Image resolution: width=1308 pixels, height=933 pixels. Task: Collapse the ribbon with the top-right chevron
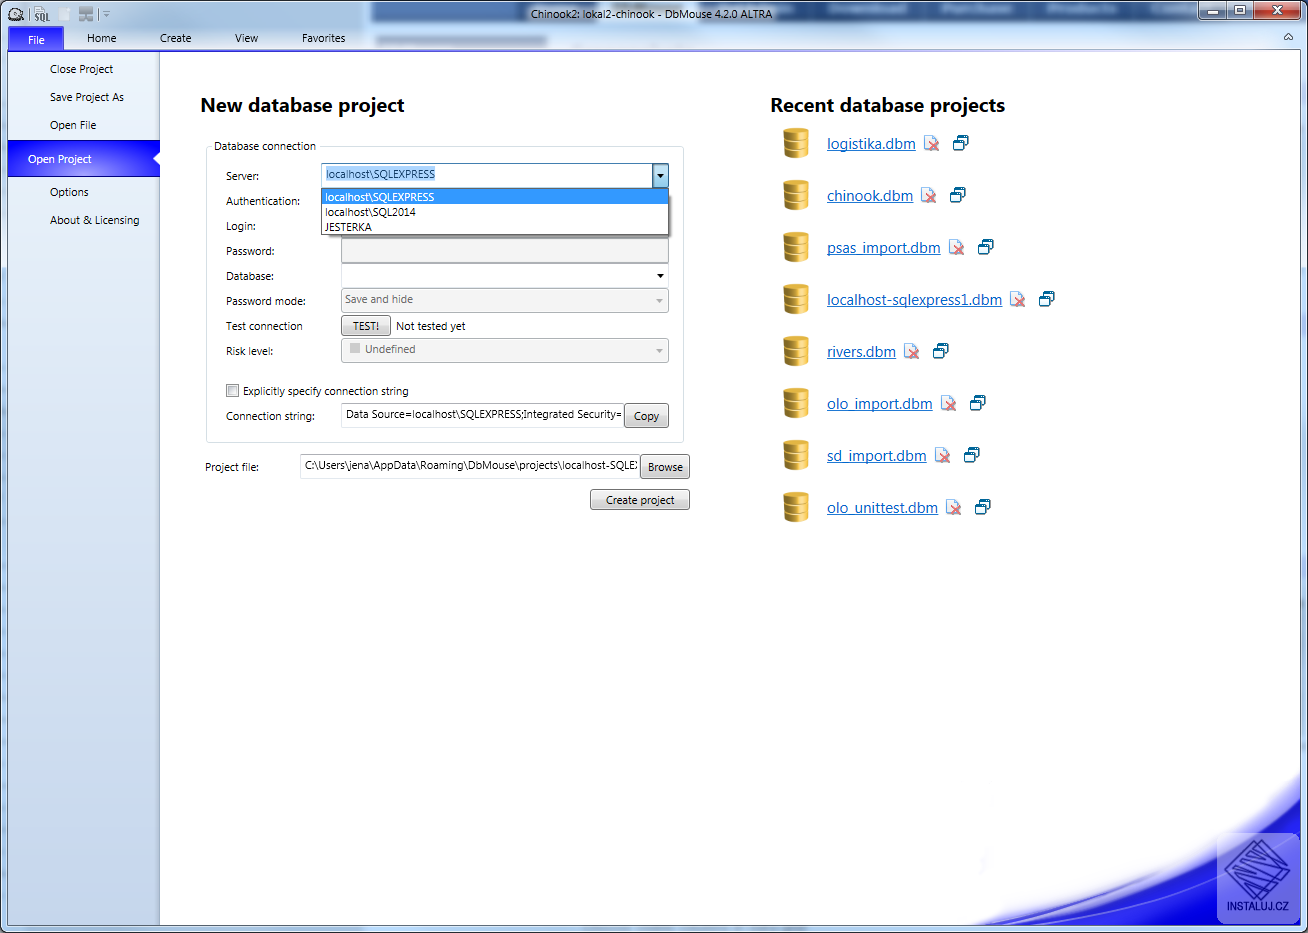pos(1288,37)
